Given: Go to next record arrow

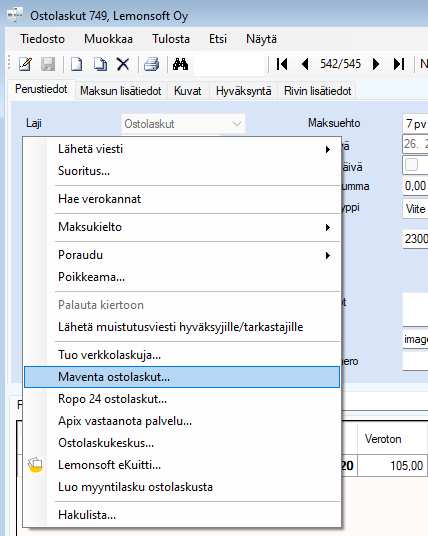Looking at the screenshot, I should tap(376, 64).
